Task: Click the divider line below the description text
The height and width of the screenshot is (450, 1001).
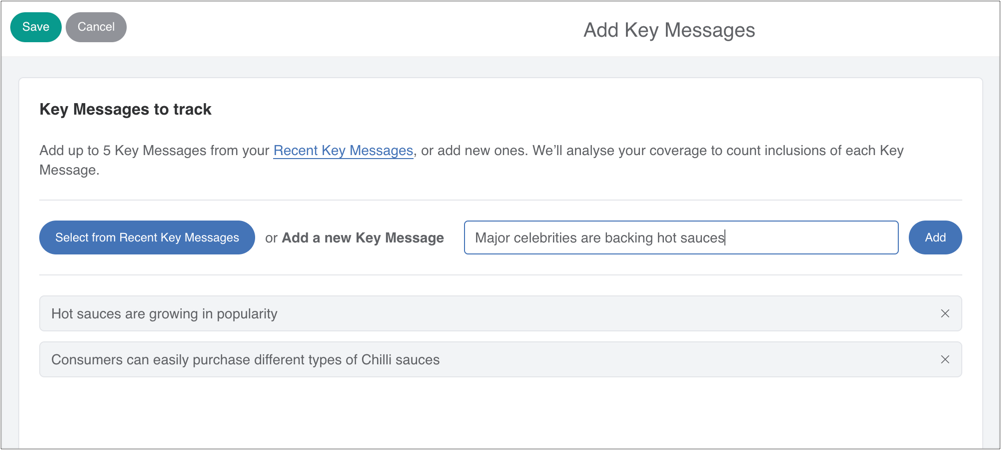Action: (x=500, y=200)
